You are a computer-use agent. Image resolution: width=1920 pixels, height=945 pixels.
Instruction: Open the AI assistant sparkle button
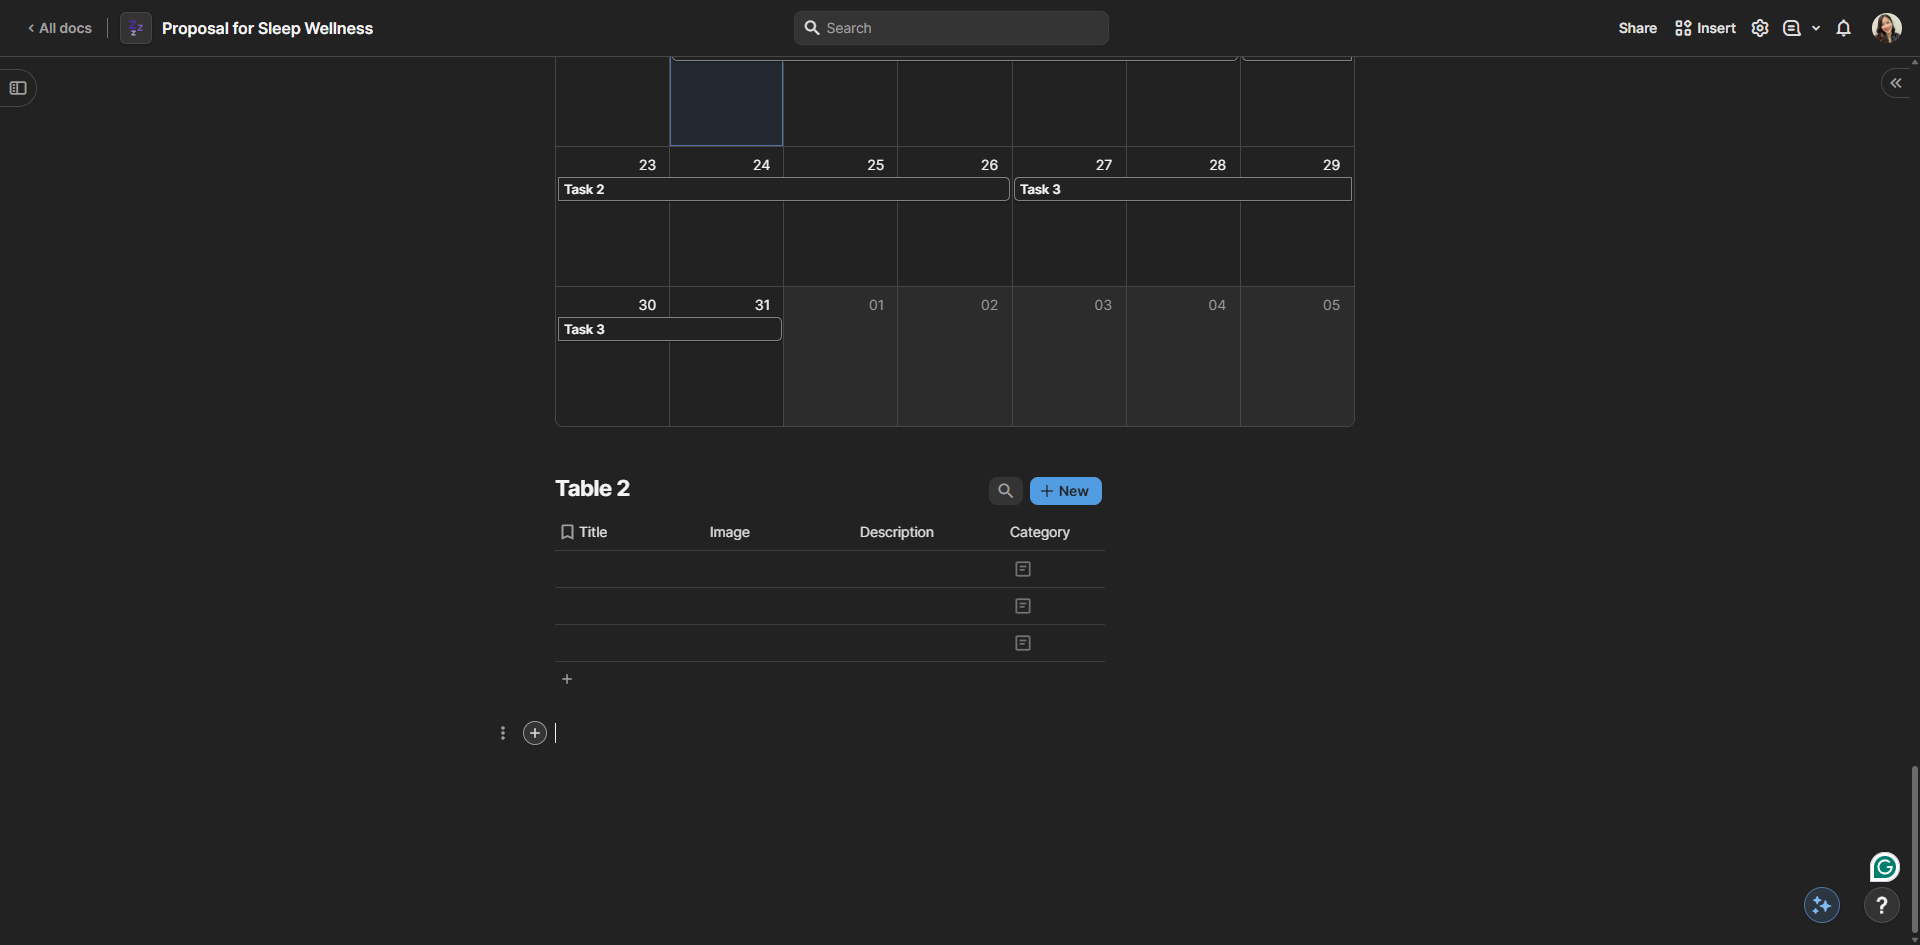click(x=1821, y=905)
